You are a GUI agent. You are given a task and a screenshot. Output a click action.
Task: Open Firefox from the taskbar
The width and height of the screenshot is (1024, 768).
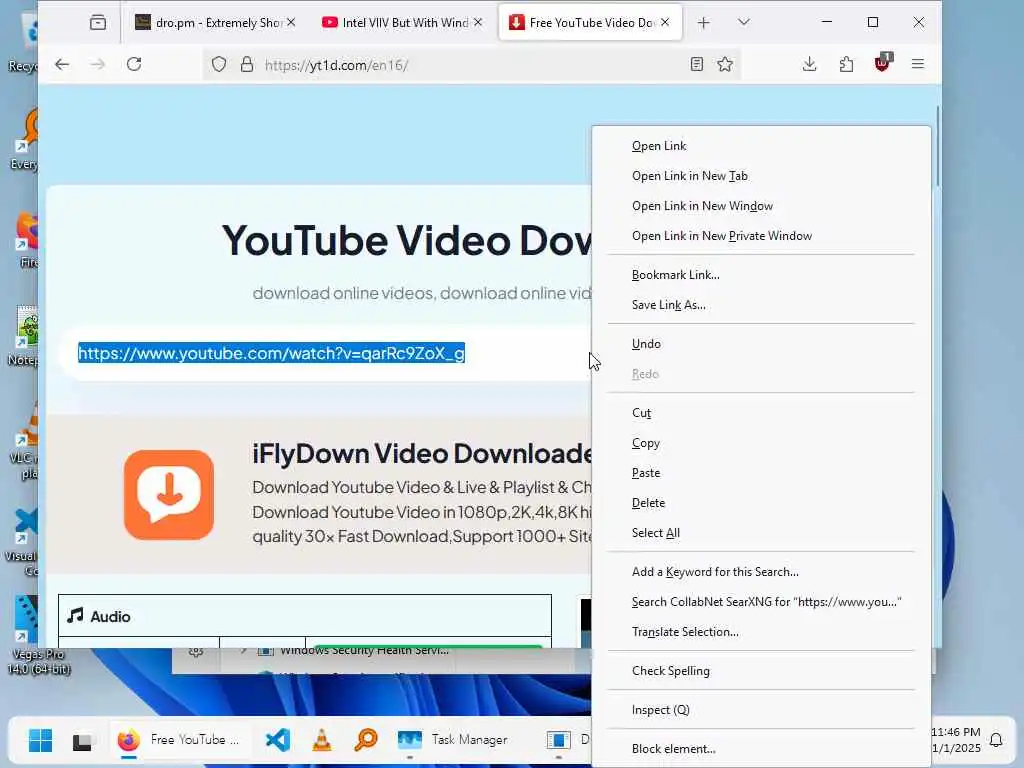point(180,740)
